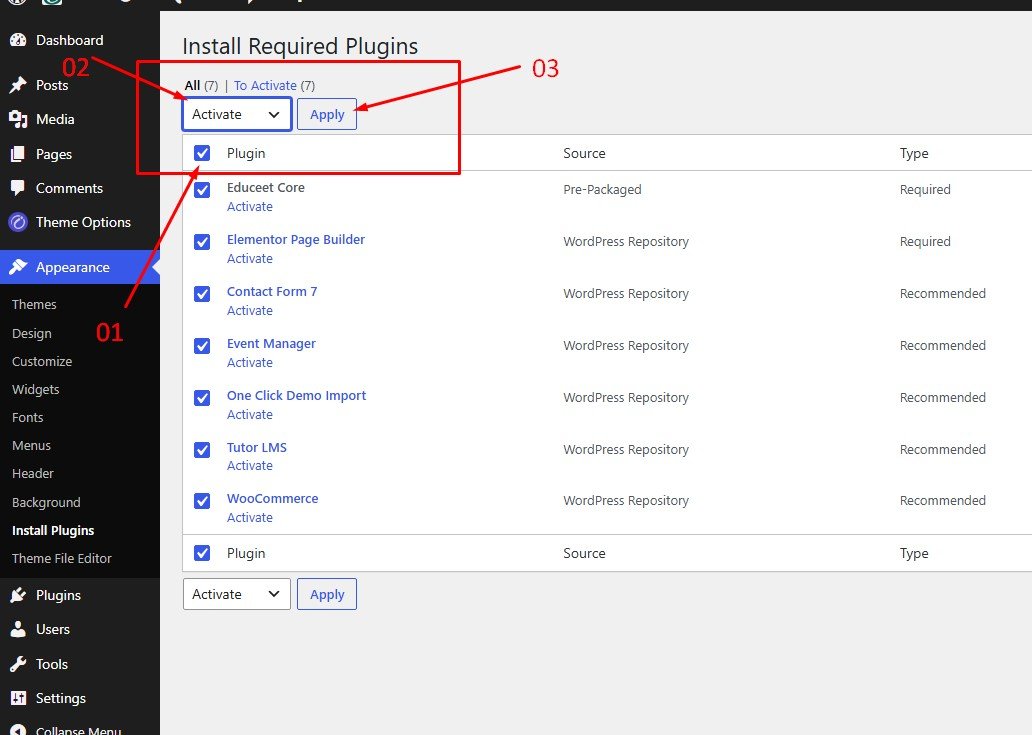
Task: Open the Widgets submenu item
Action: (36, 390)
